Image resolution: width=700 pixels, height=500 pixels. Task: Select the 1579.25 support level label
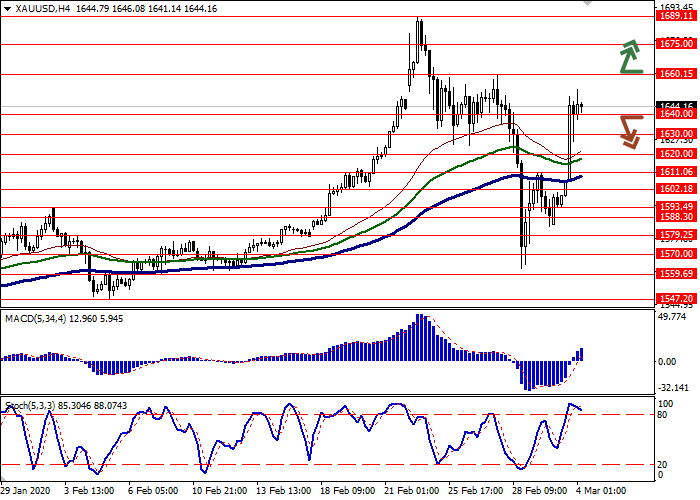[674, 235]
